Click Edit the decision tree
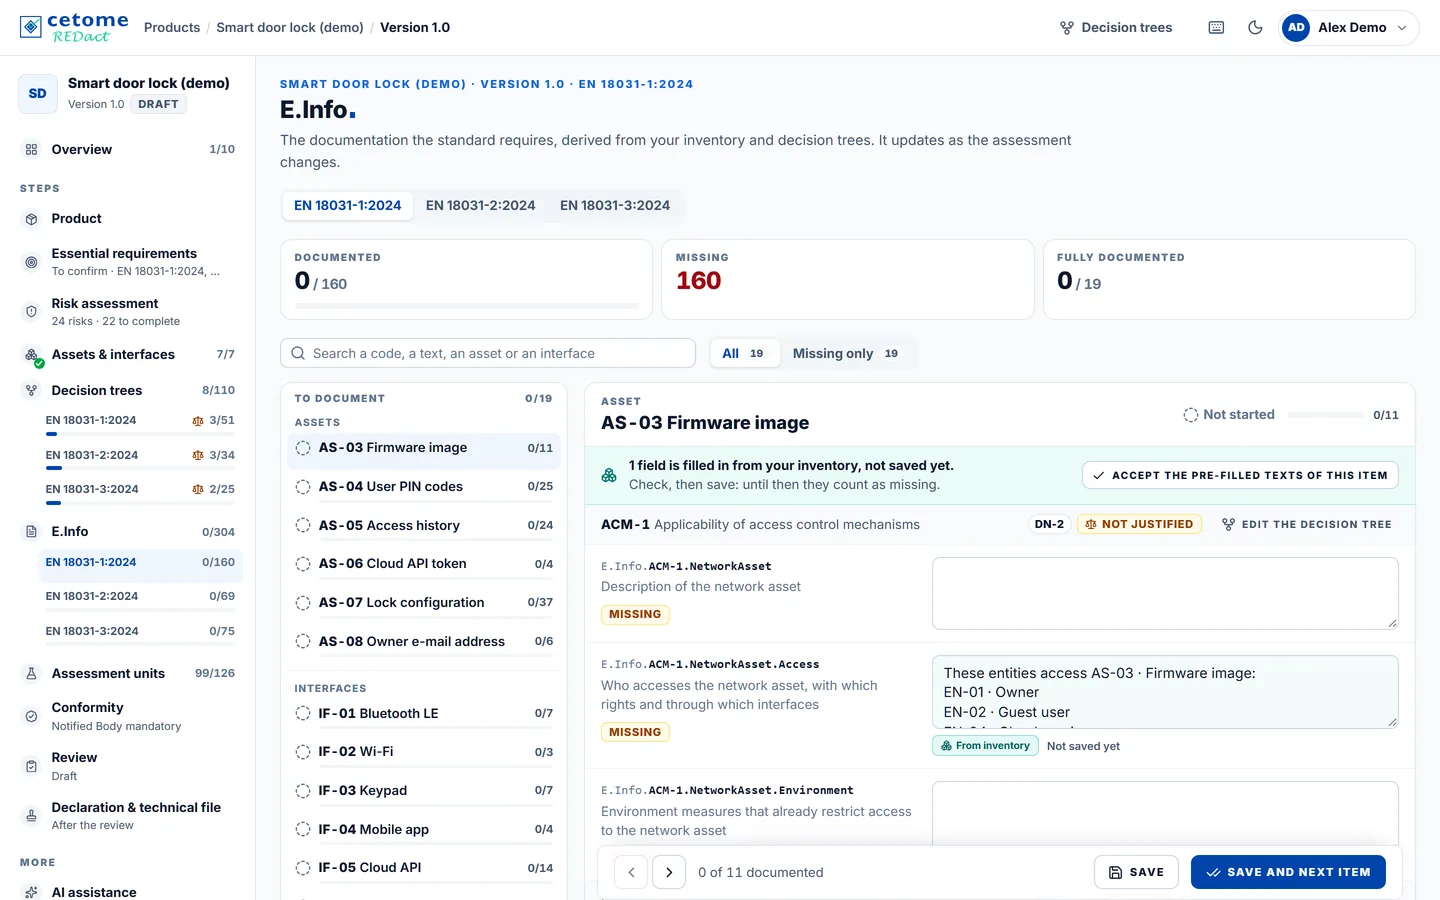This screenshot has width=1440, height=900. coord(1307,524)
